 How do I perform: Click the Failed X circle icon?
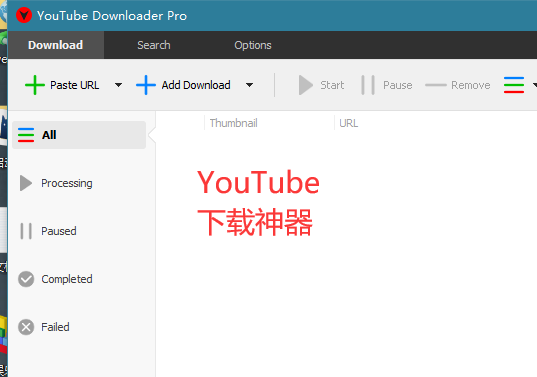click(x=26, y=327)
